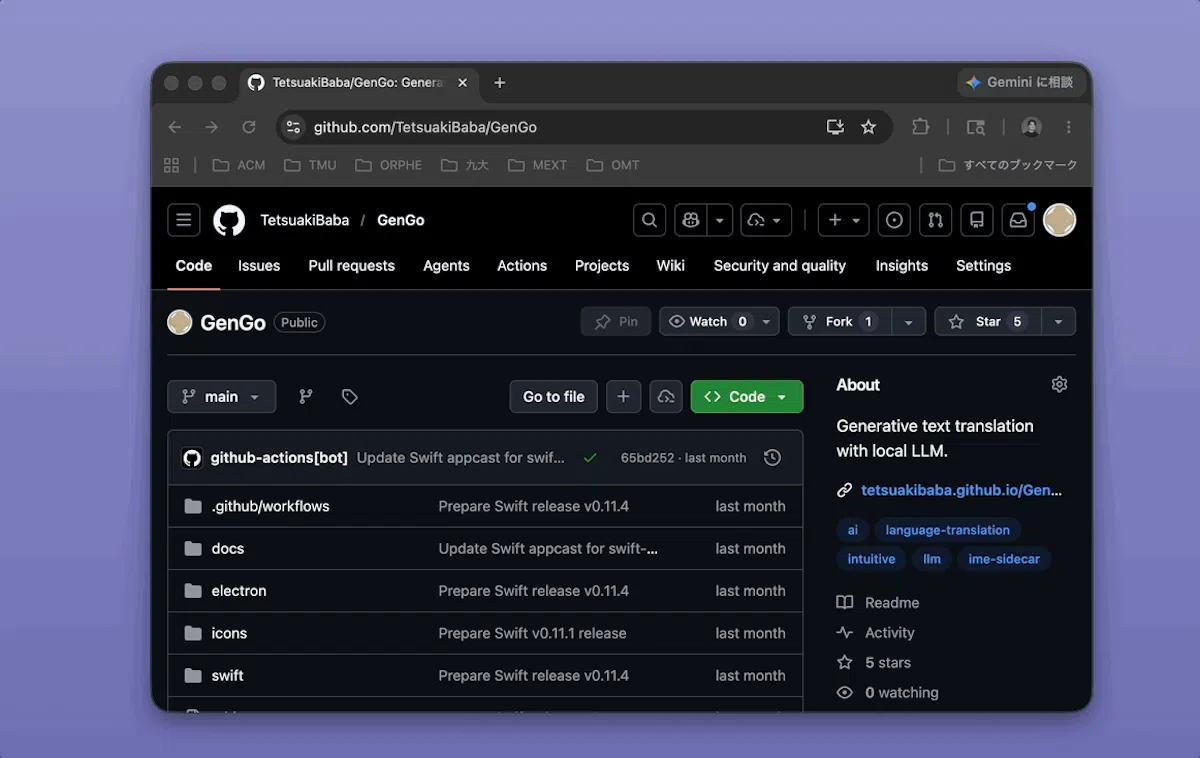This screenshot has height=758, width=1200.
Task: Open the Agents tab
Action: (446, 266)
